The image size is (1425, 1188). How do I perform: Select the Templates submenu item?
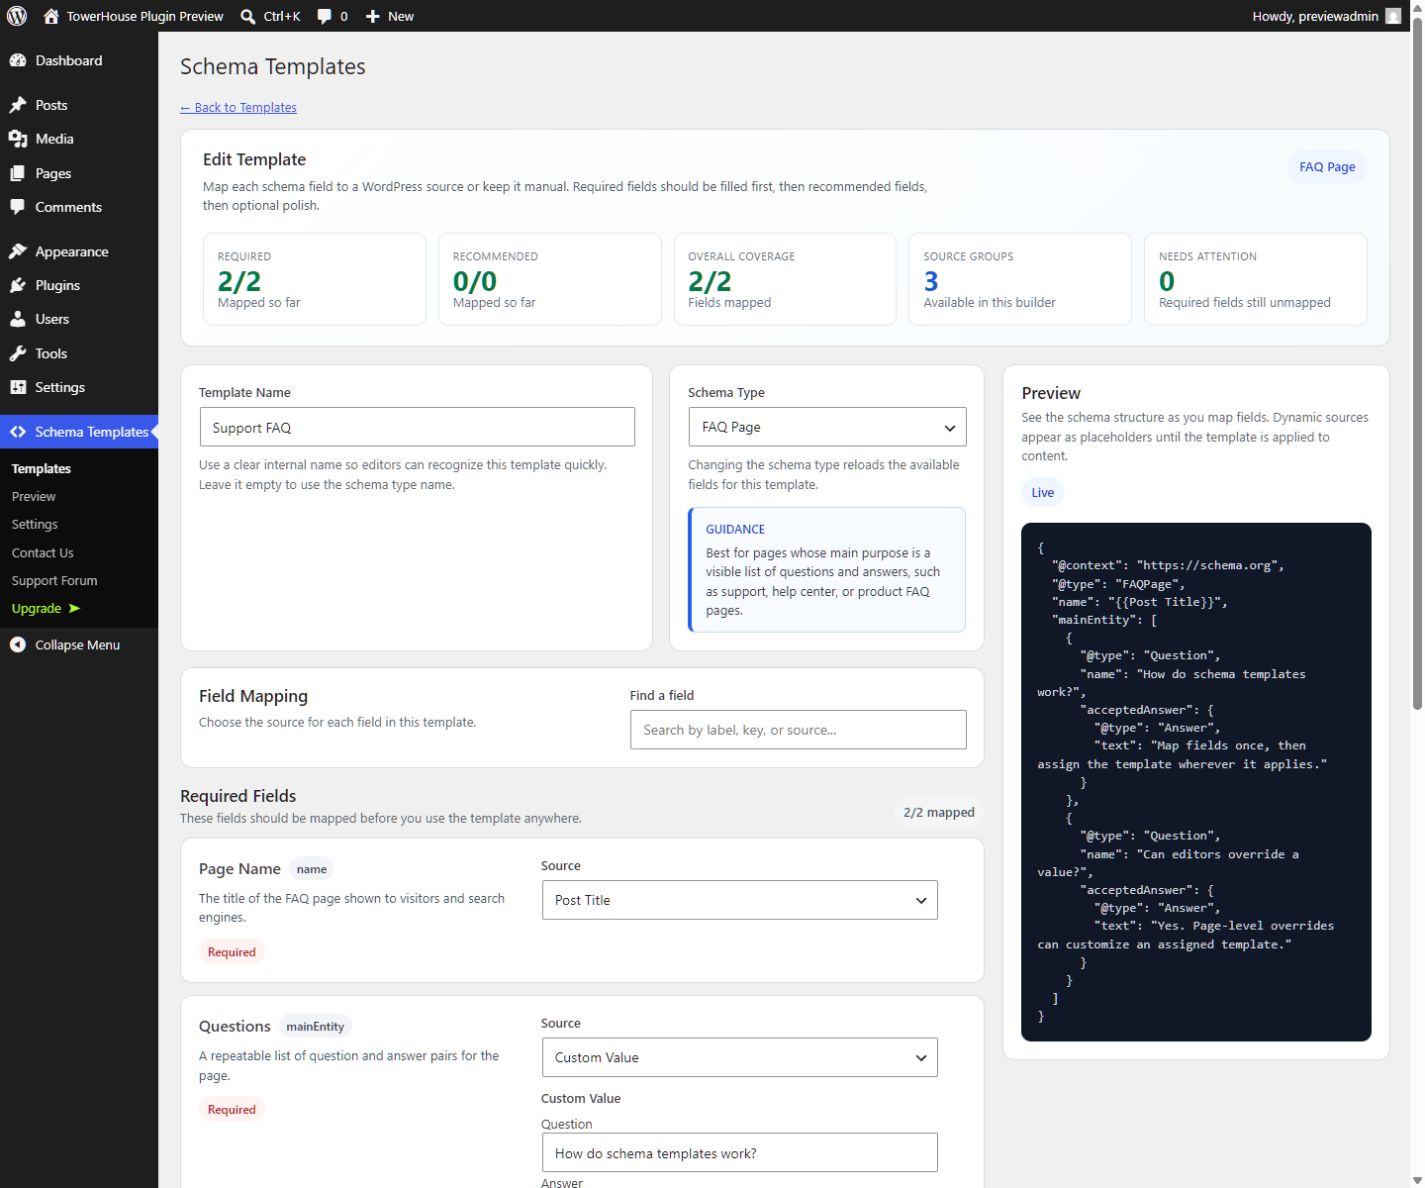(41, 468)
